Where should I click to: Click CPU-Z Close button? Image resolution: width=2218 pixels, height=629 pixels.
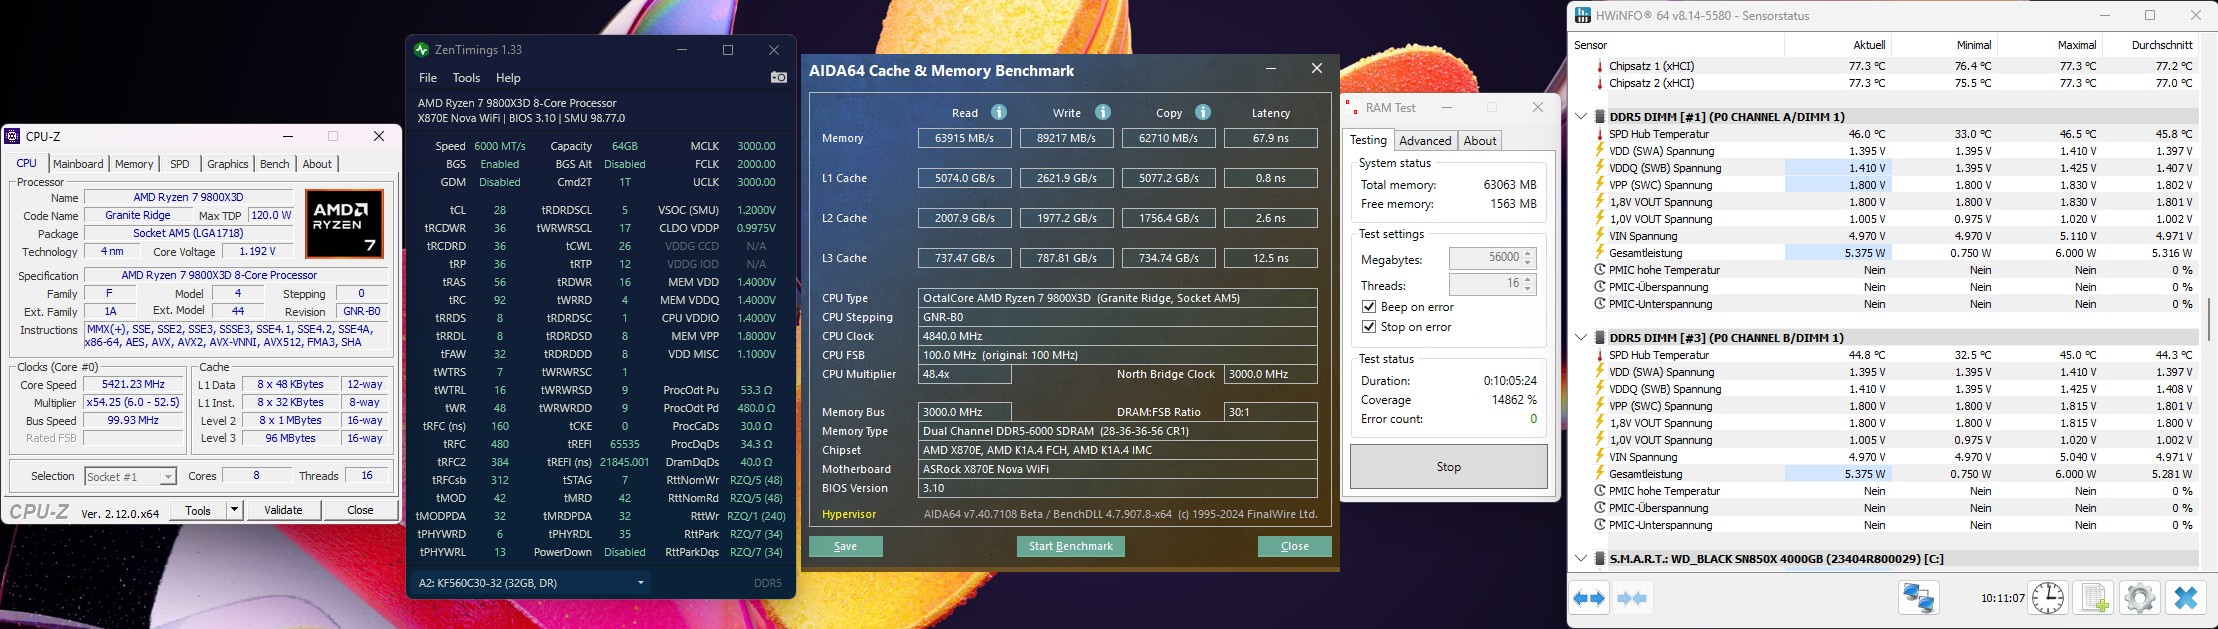click(360, 510)
